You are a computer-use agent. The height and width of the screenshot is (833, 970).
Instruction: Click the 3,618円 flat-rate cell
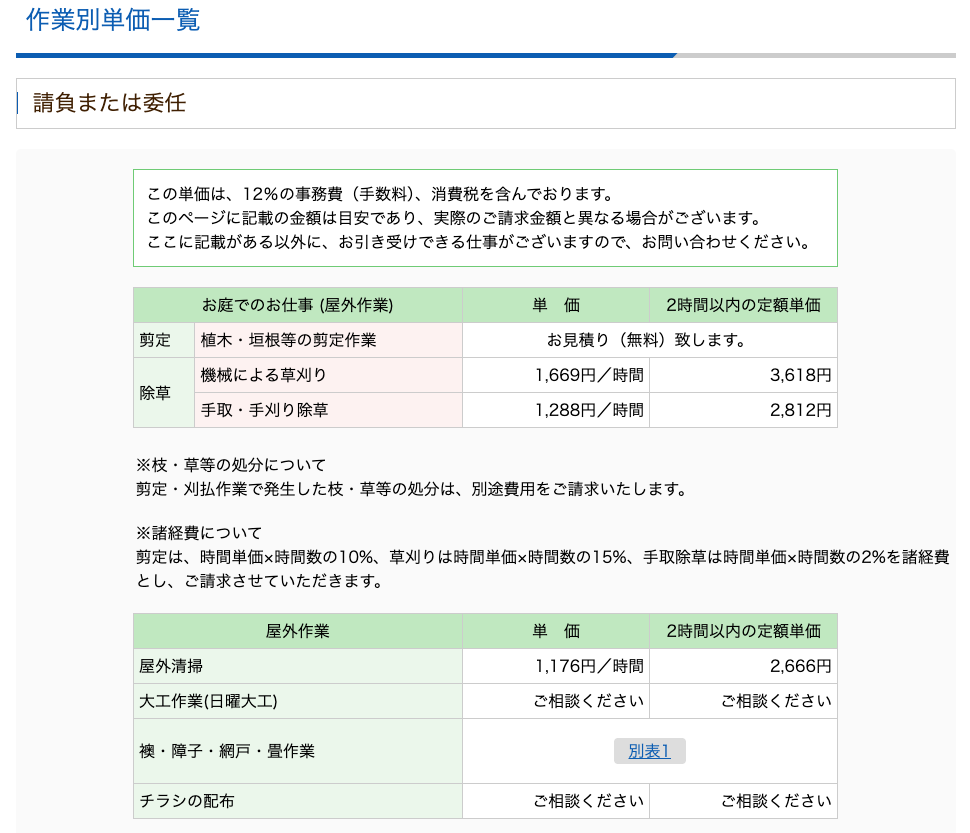[801, 375]
